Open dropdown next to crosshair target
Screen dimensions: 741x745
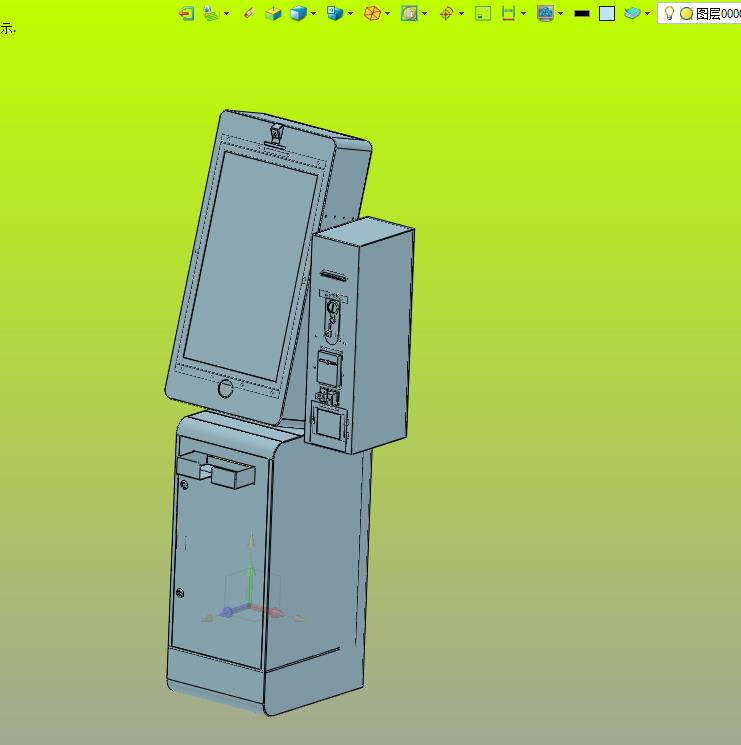[462, 14]
